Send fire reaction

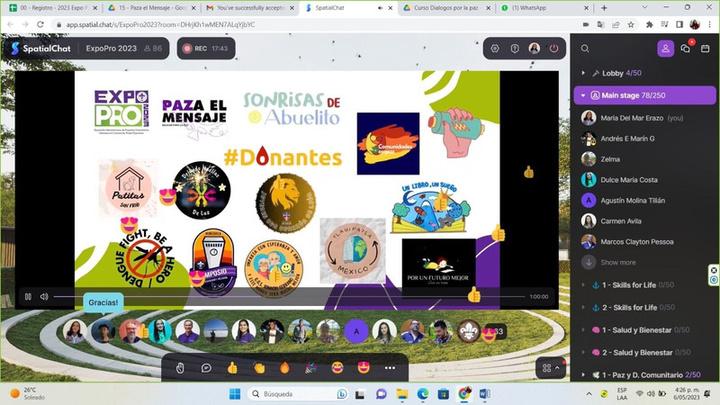click(285, 368)
